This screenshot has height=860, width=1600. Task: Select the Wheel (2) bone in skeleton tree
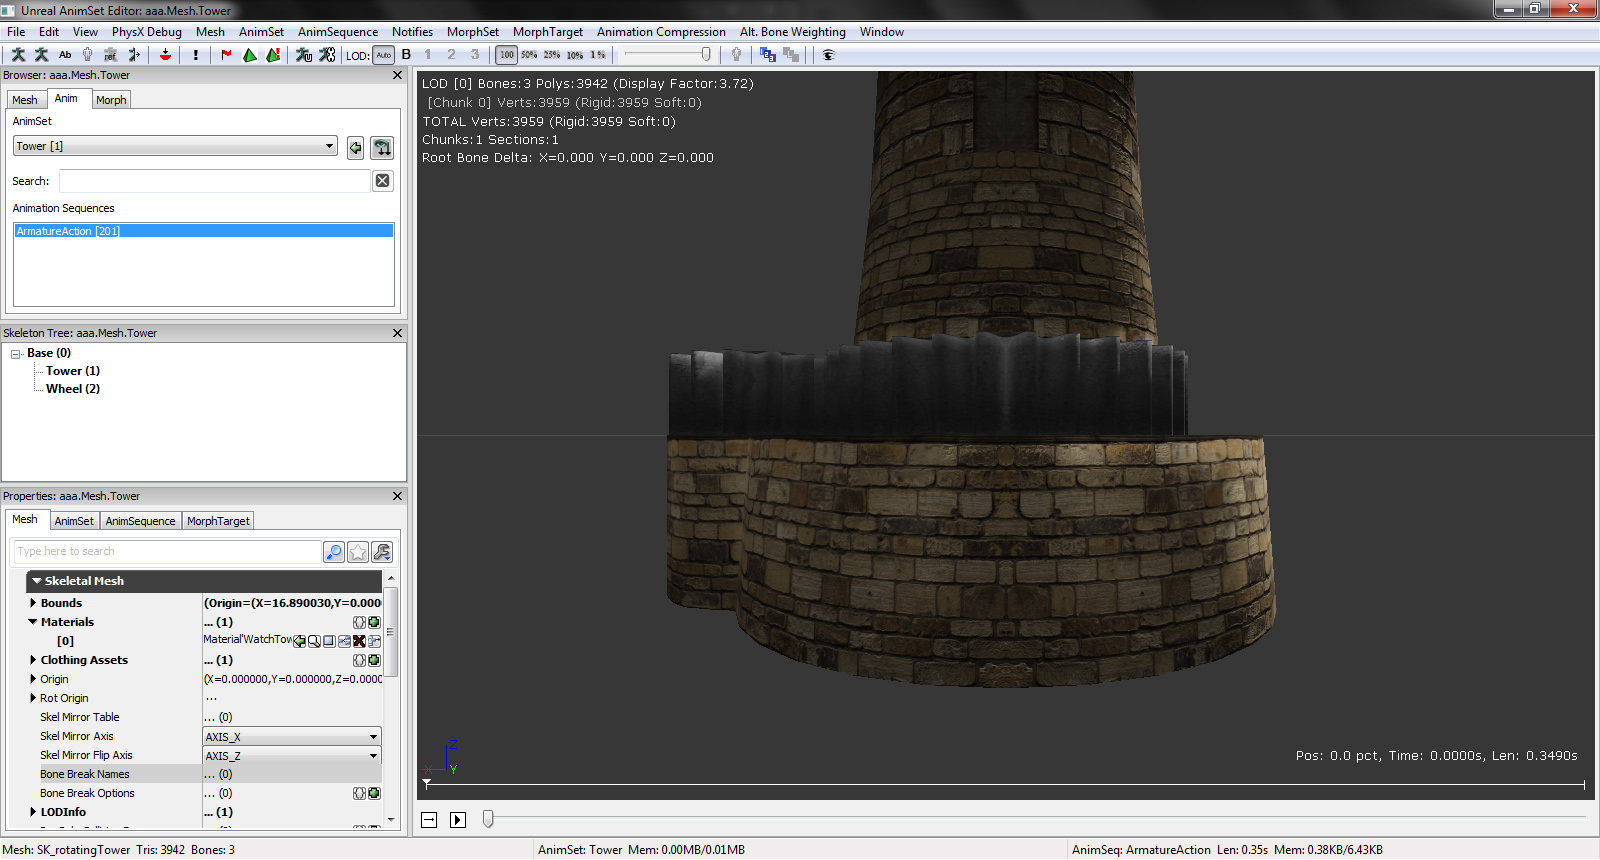coord(72,389)
